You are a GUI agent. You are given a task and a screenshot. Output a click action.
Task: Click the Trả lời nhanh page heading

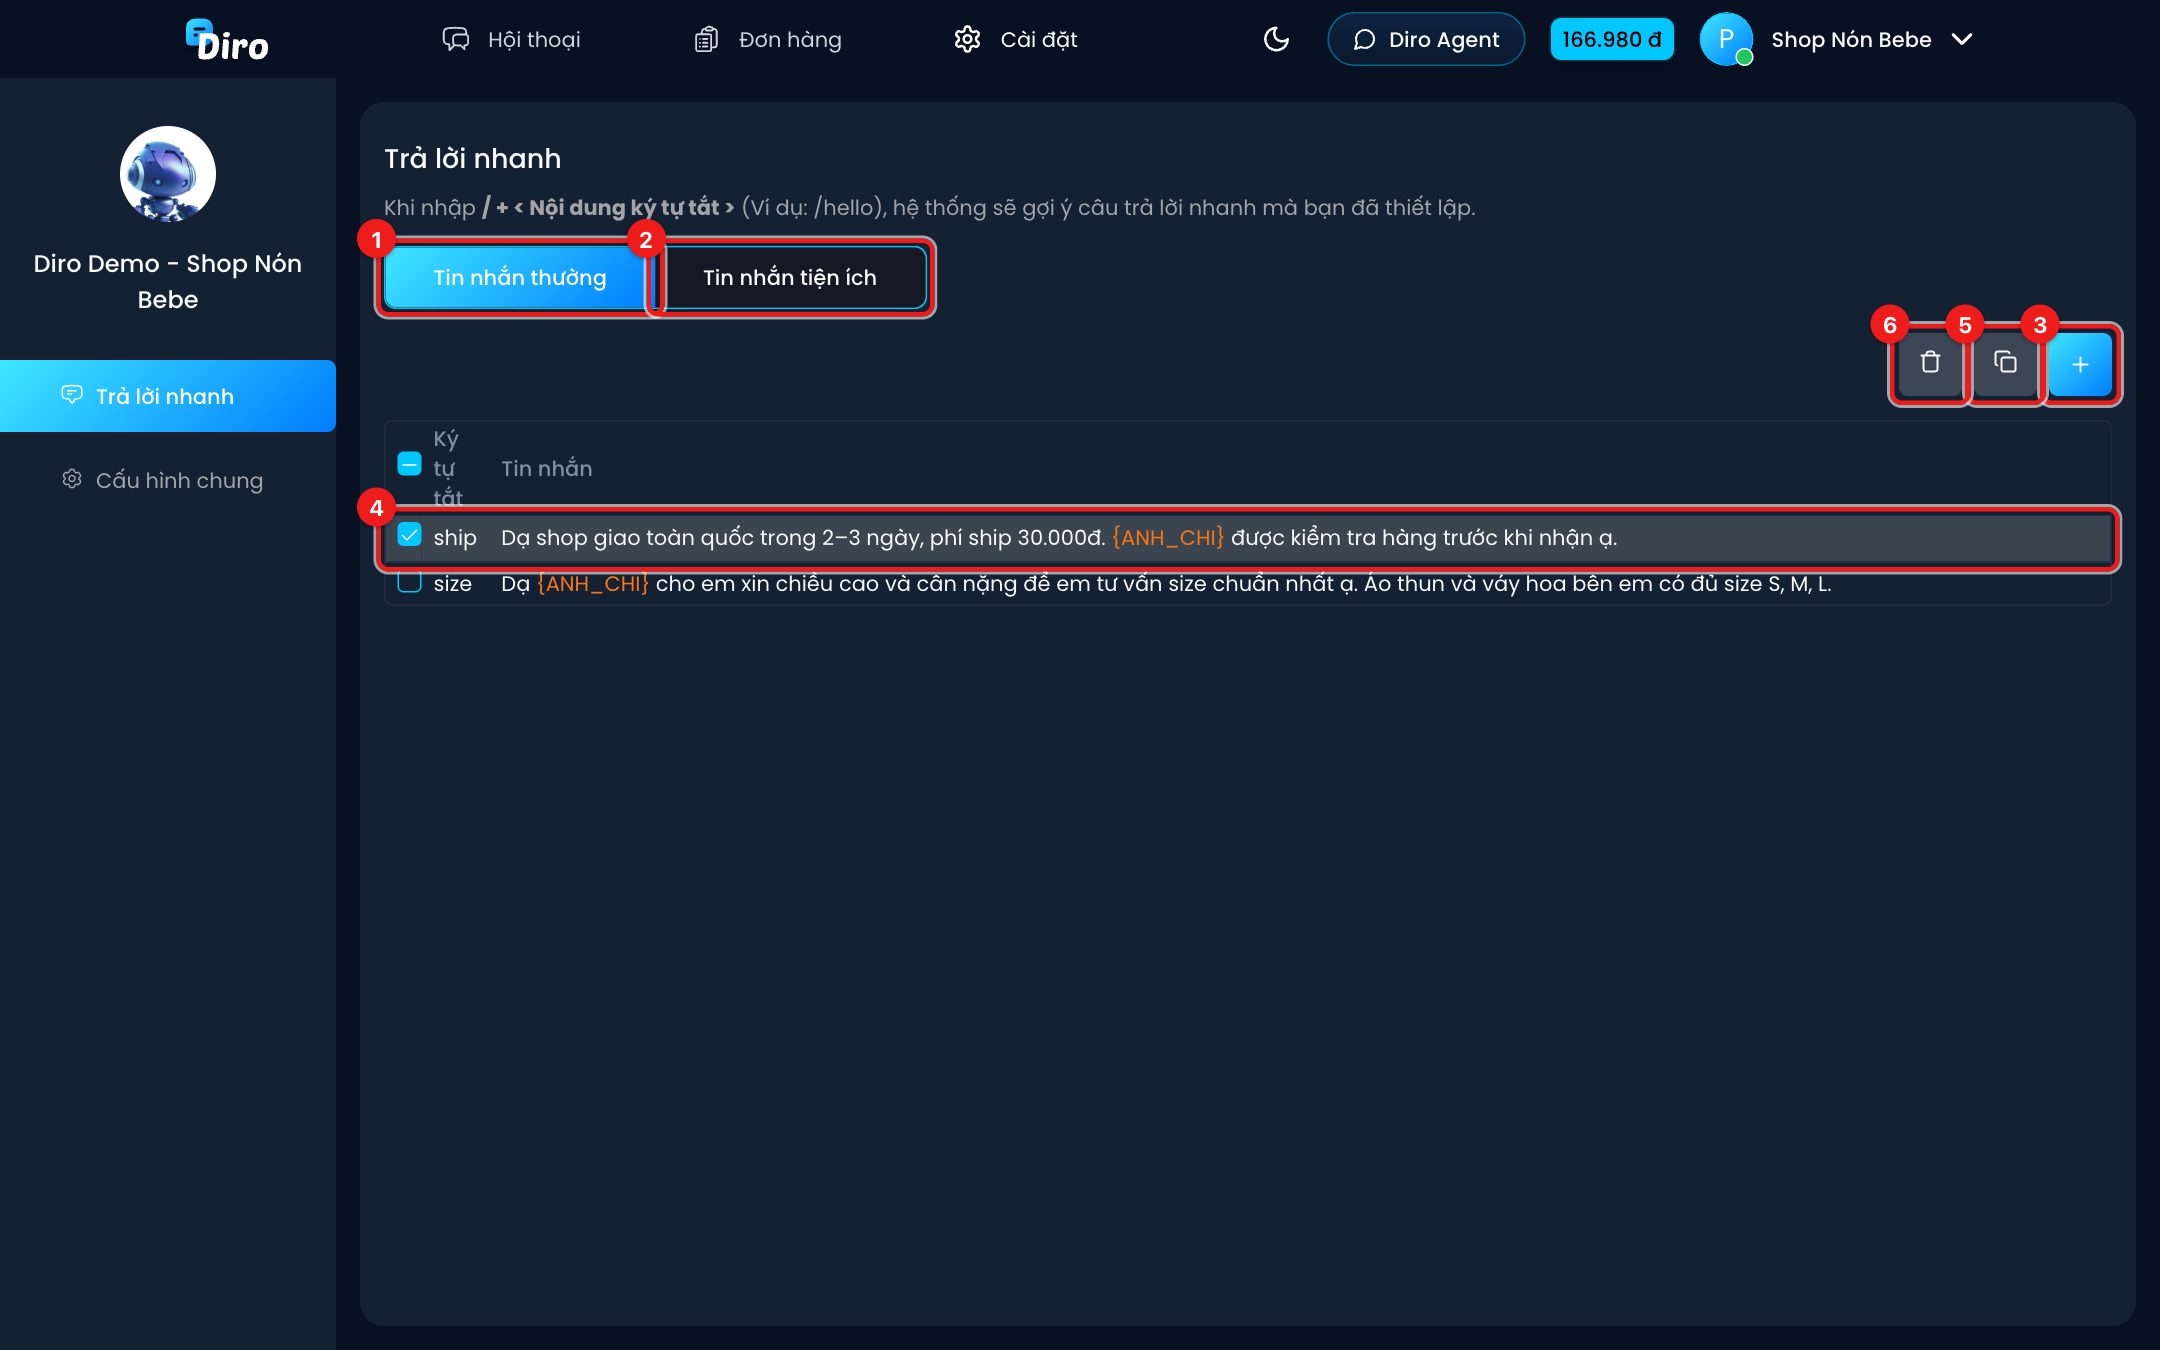point(472,159)
